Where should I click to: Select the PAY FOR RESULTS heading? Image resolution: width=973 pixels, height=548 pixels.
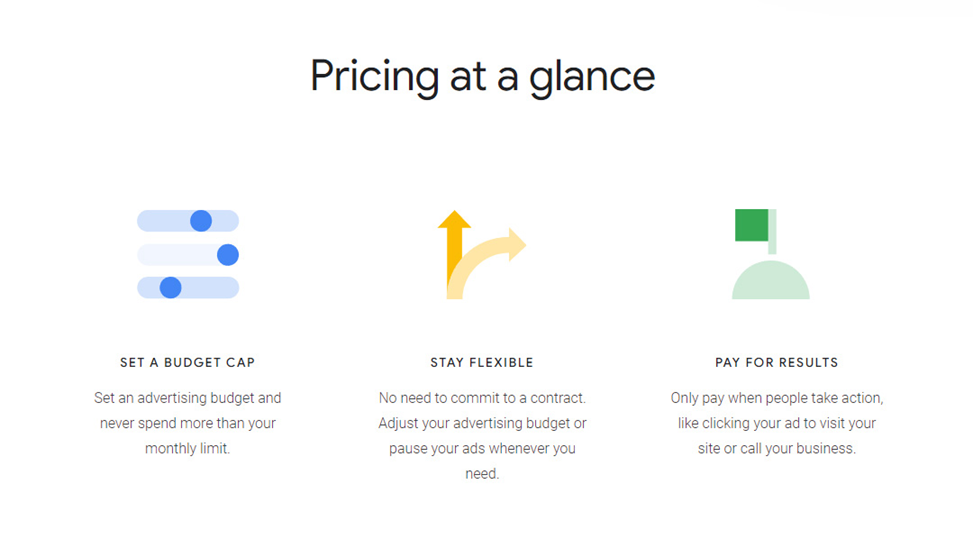coord(776,362)
